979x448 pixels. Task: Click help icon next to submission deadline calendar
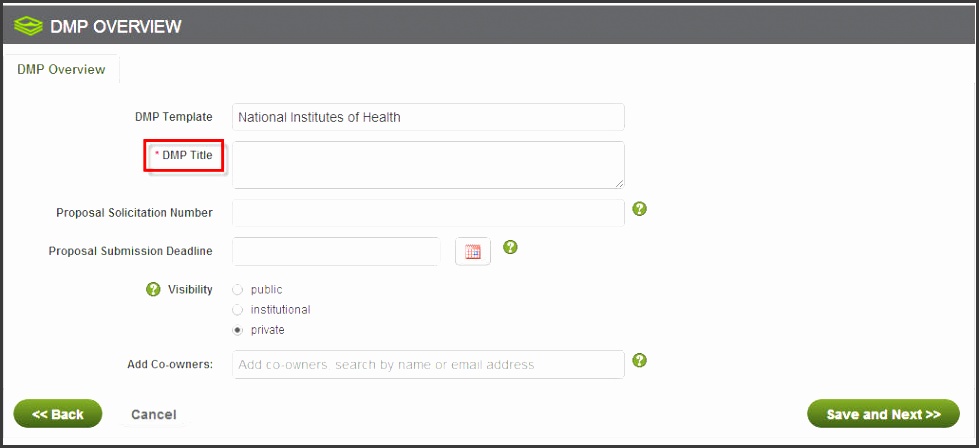pyautogui.click(x=510, y=247)
